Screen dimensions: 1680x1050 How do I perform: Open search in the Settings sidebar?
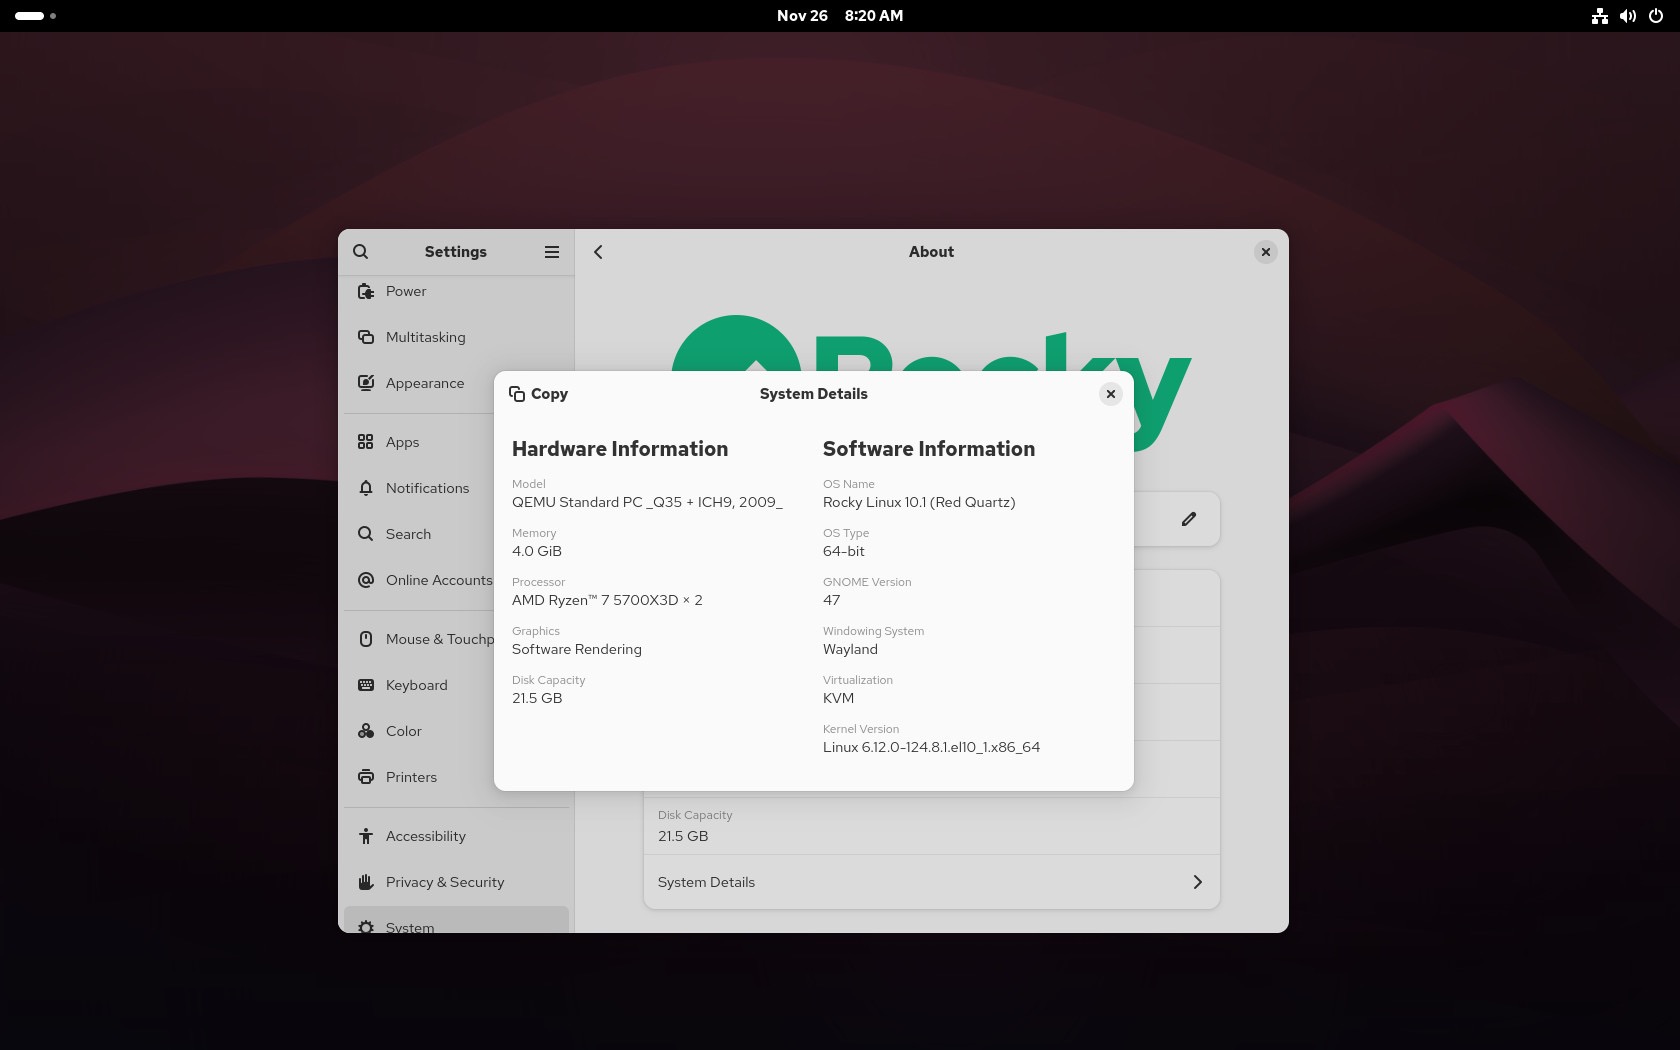[x=361, y=252]
